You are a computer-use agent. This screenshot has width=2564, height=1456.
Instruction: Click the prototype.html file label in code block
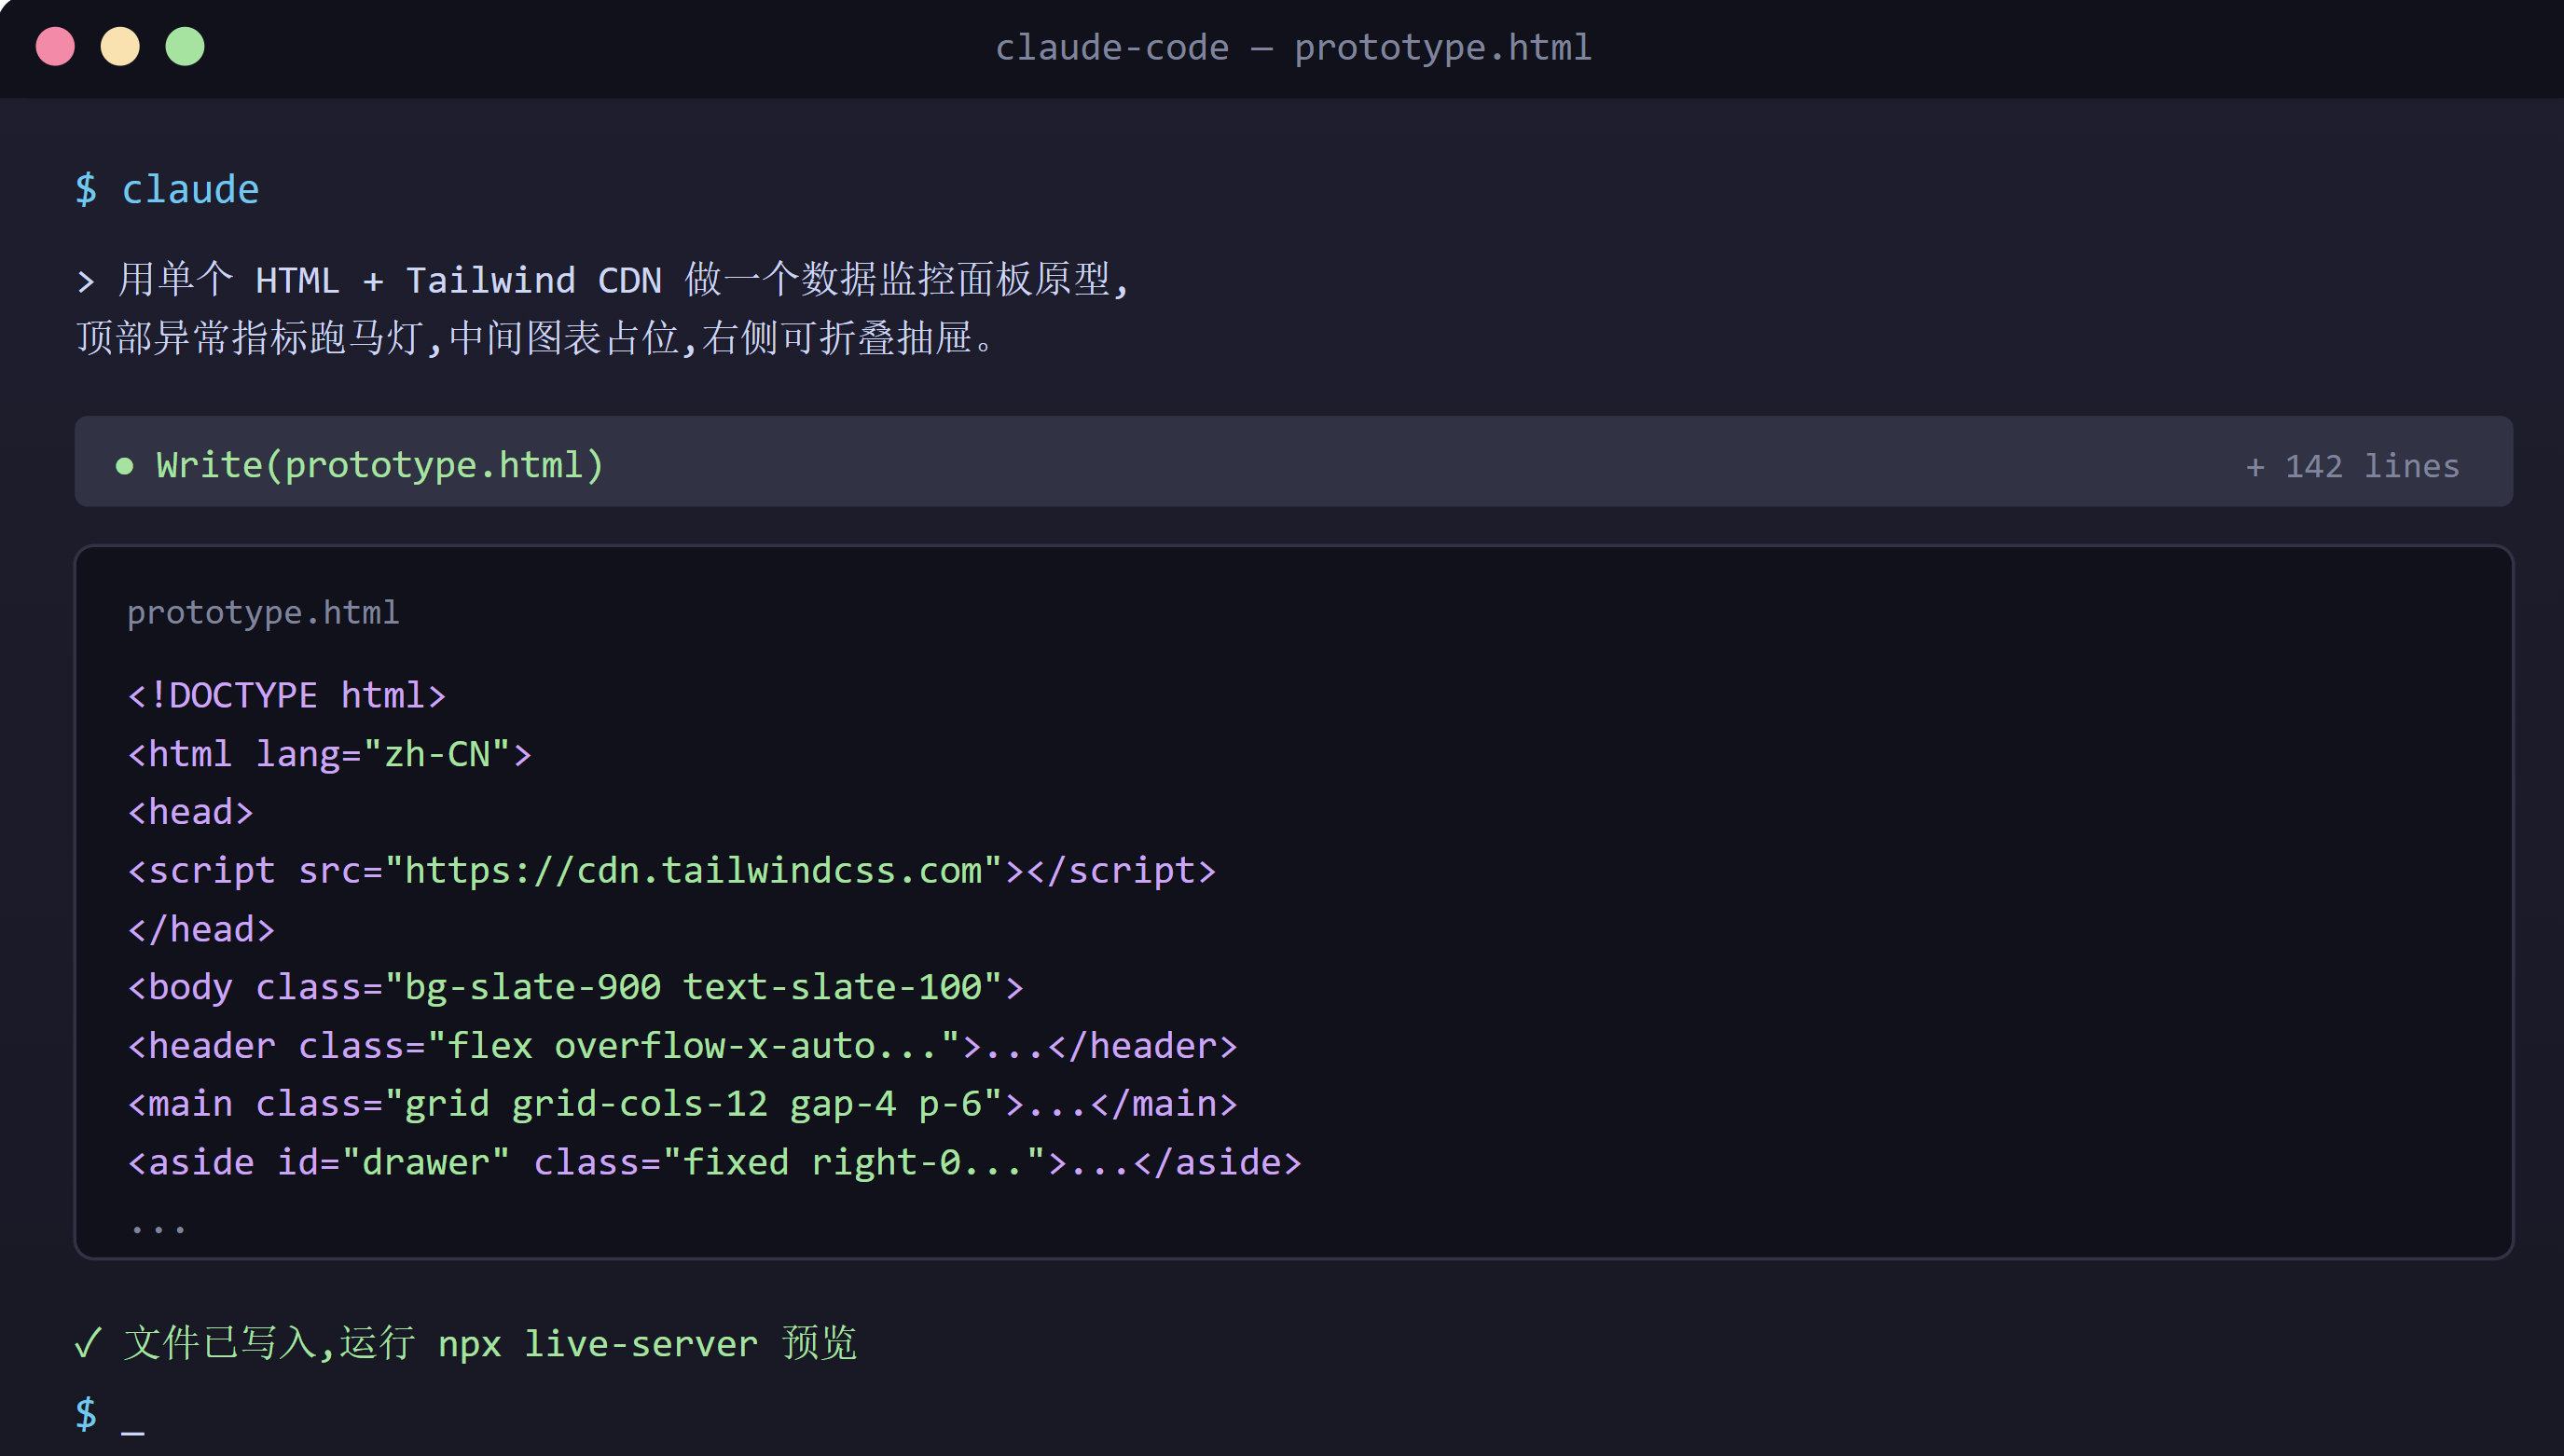(x=263, y=612)
